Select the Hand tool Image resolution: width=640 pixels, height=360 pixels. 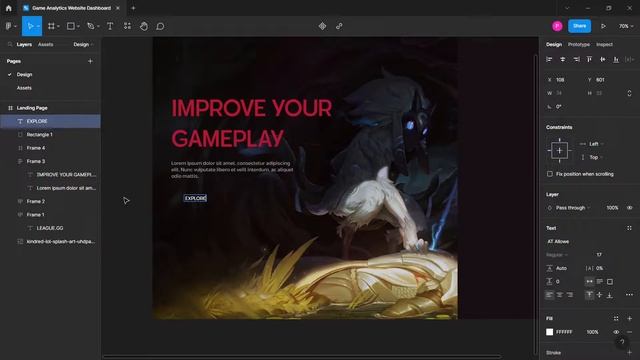(144, 26)
